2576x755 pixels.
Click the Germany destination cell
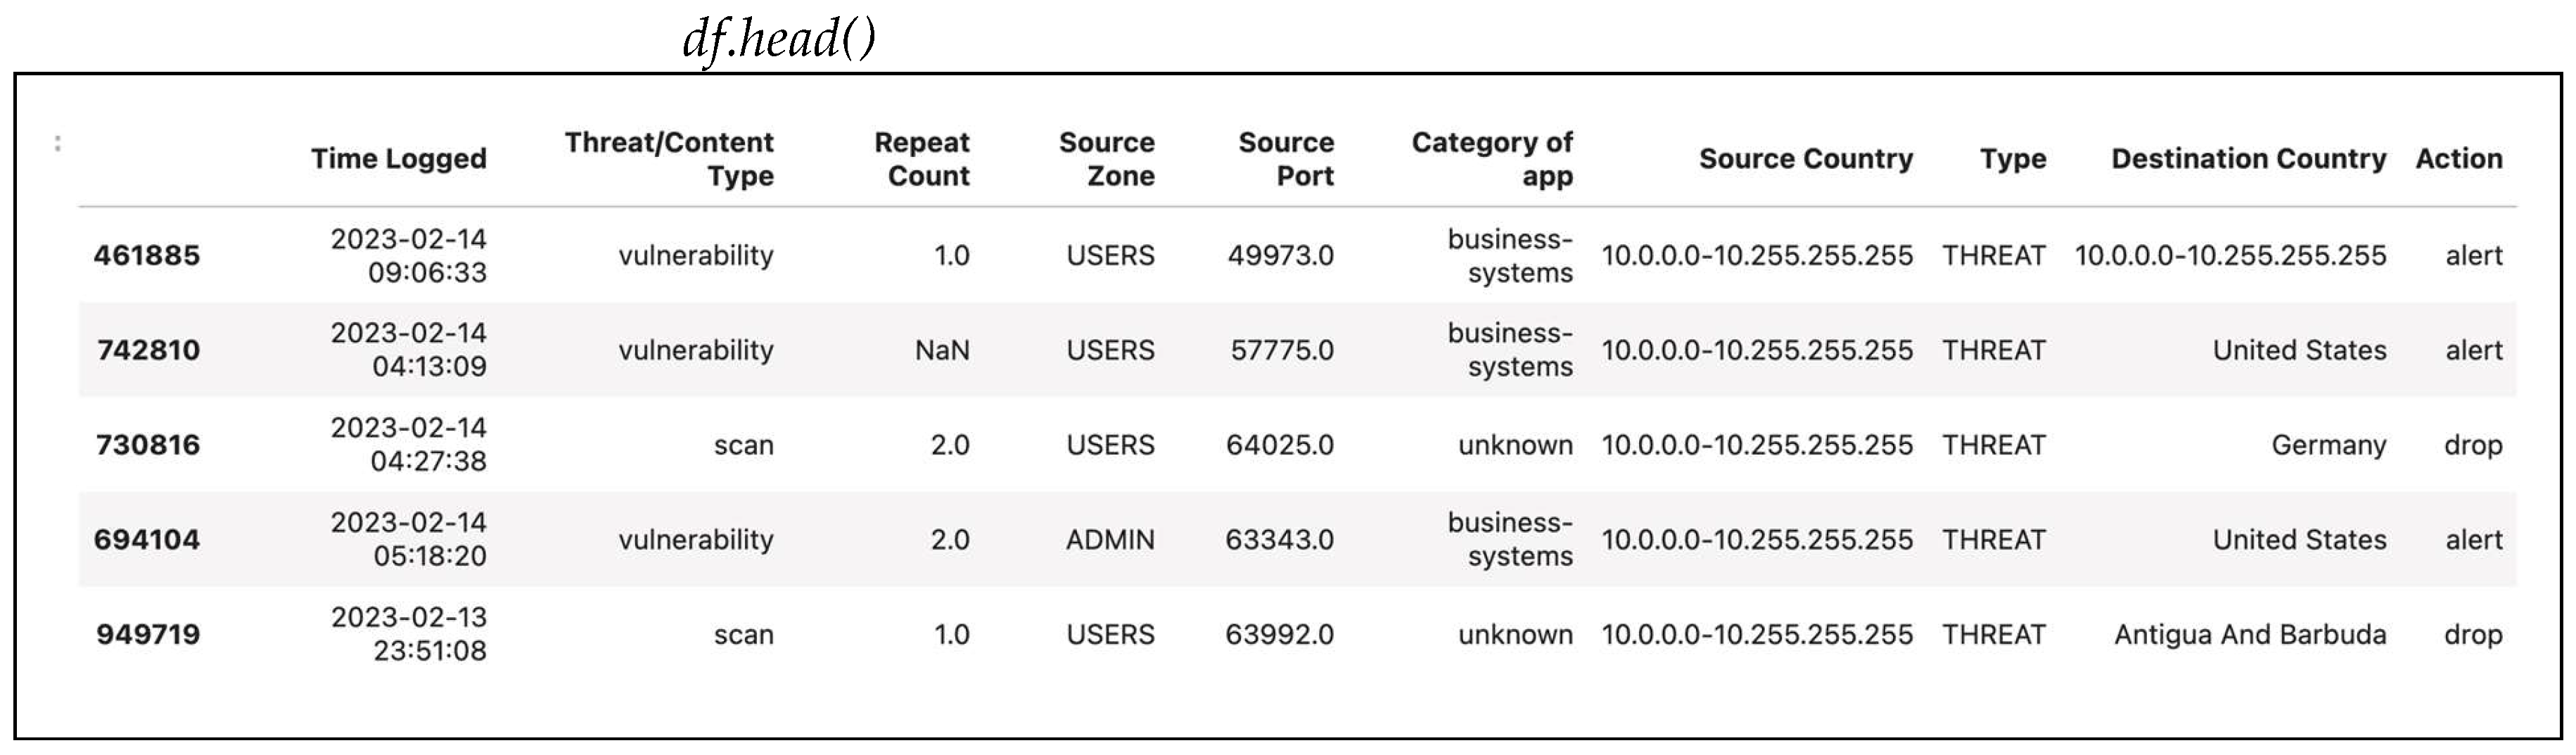[x=2328, y=445]
